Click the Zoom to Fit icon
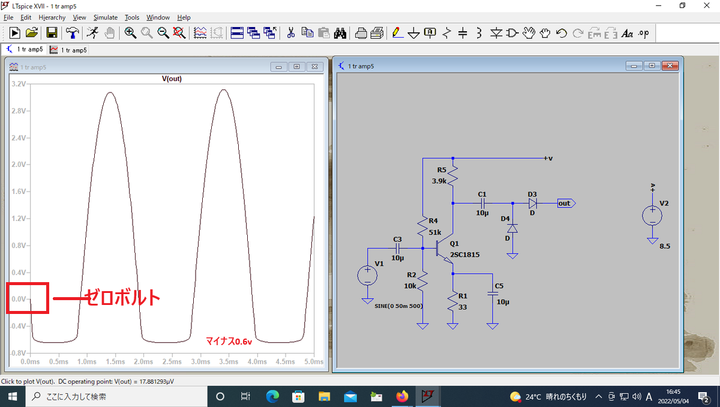Viewport: 720px width, 407px height. coord(178,33)
